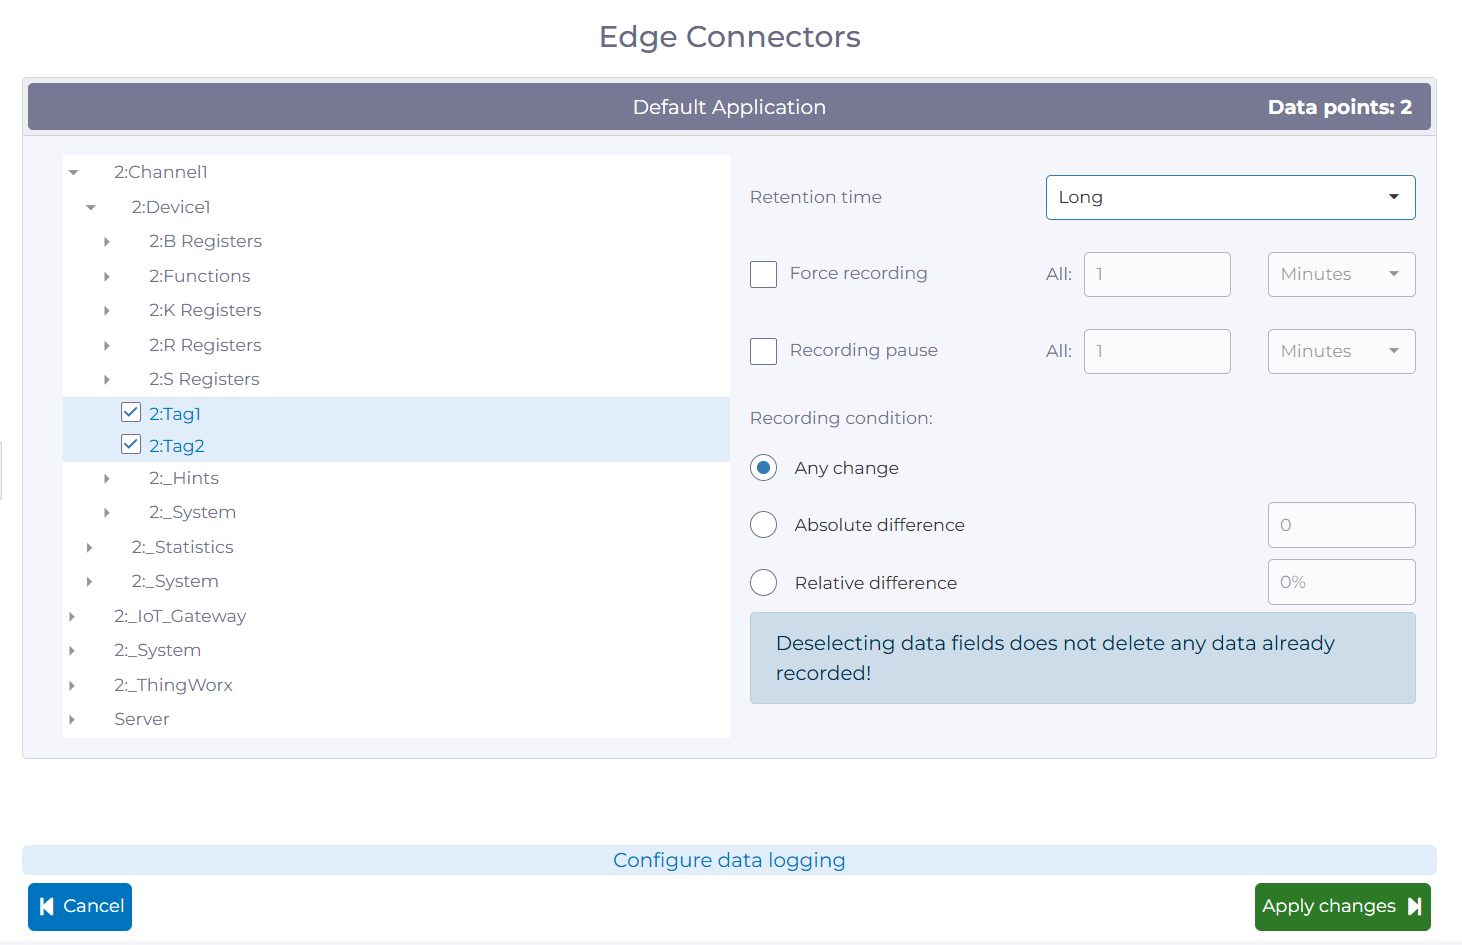Expand the 2:Functions node
Screen dimensions: 1462x945
pyautogui.click(x=107, y=276)
